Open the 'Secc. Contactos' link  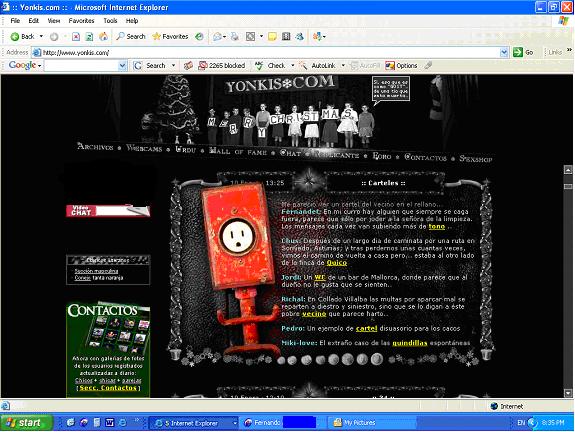pyautogui.click(x=108, y=388)
